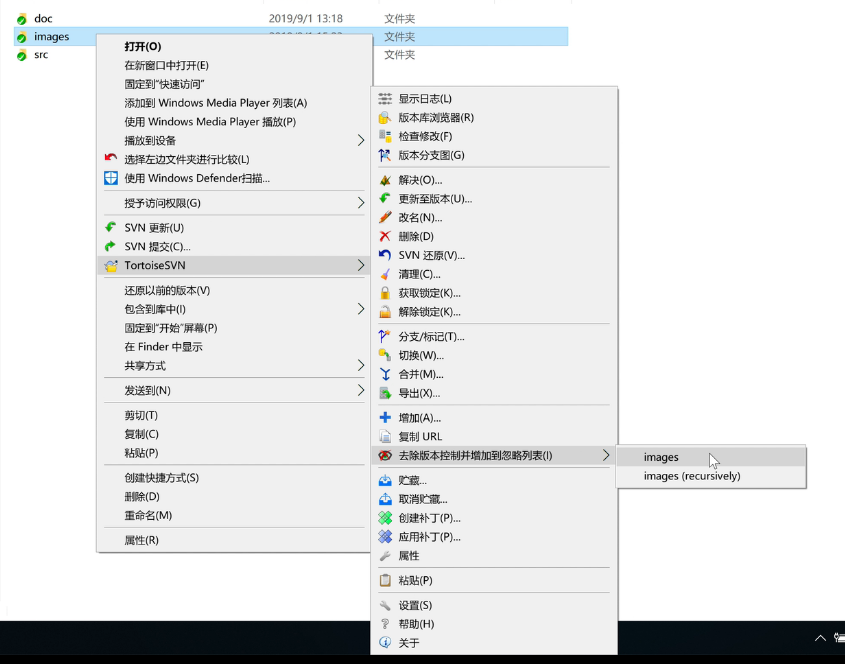
Task: Click the Revision Graph (版本分支图) icon
Action: 385,155
